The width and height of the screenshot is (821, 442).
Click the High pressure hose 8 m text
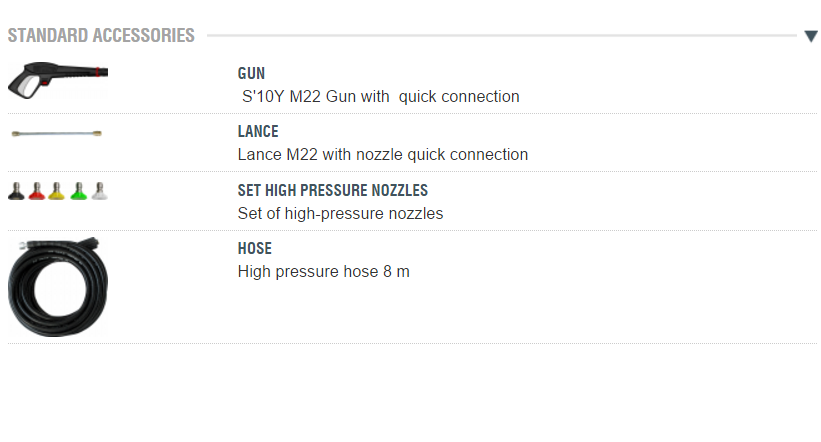click(324, 271)
